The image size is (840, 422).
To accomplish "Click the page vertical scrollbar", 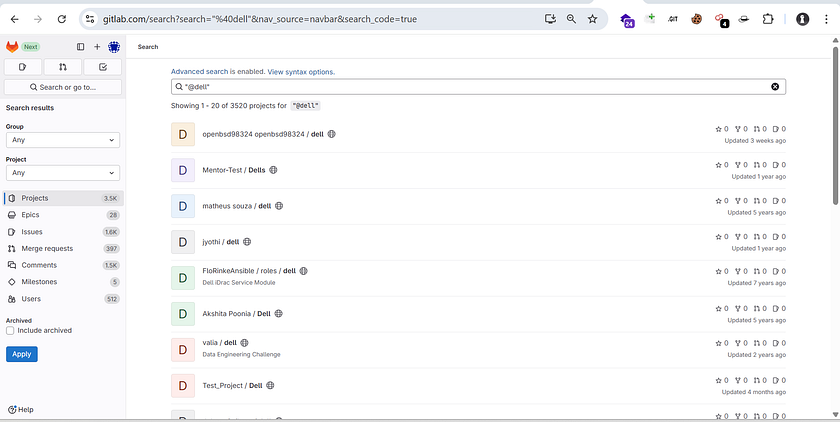I will pyautogui.click(x=835, y=125).
